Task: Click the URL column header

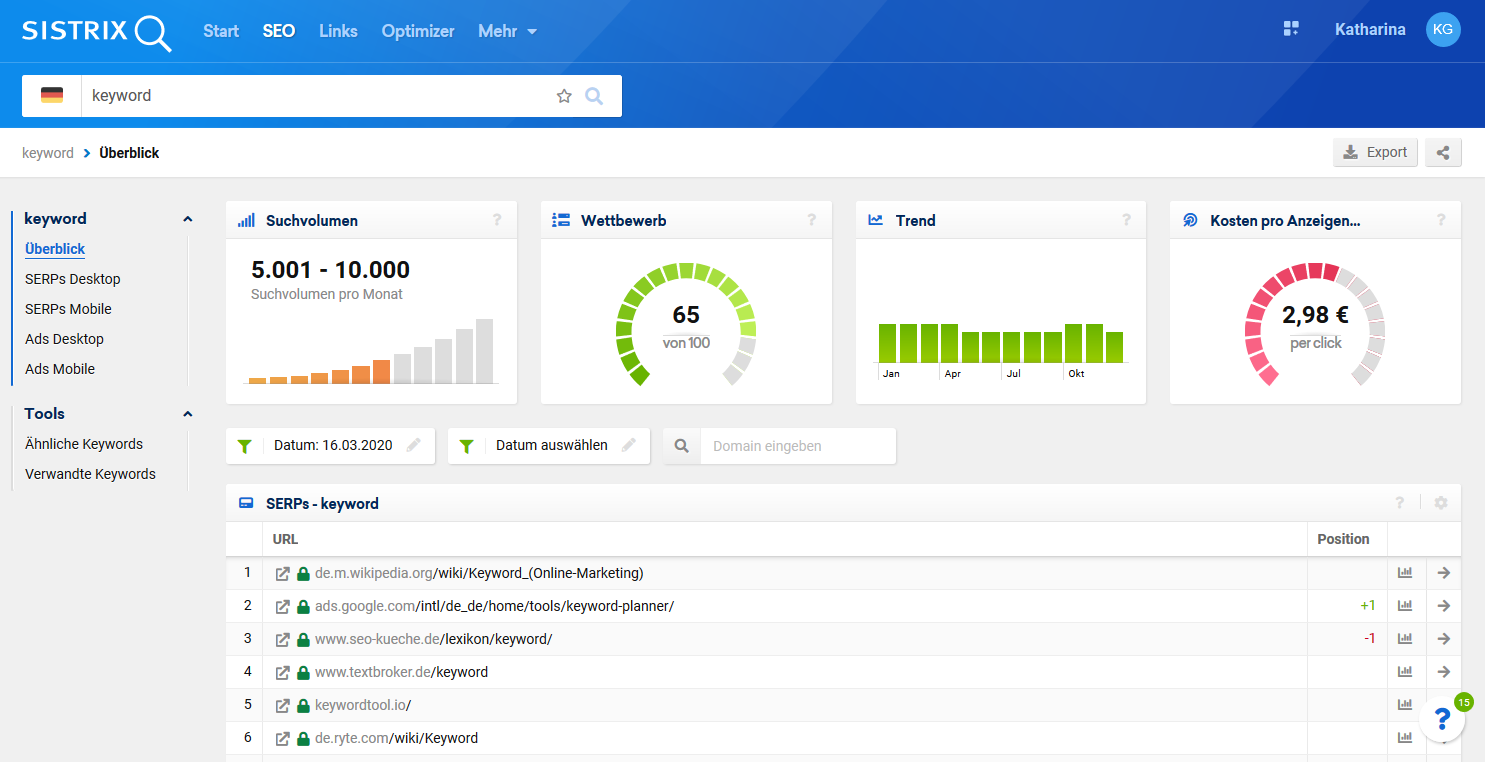Action: pos(285,539)
